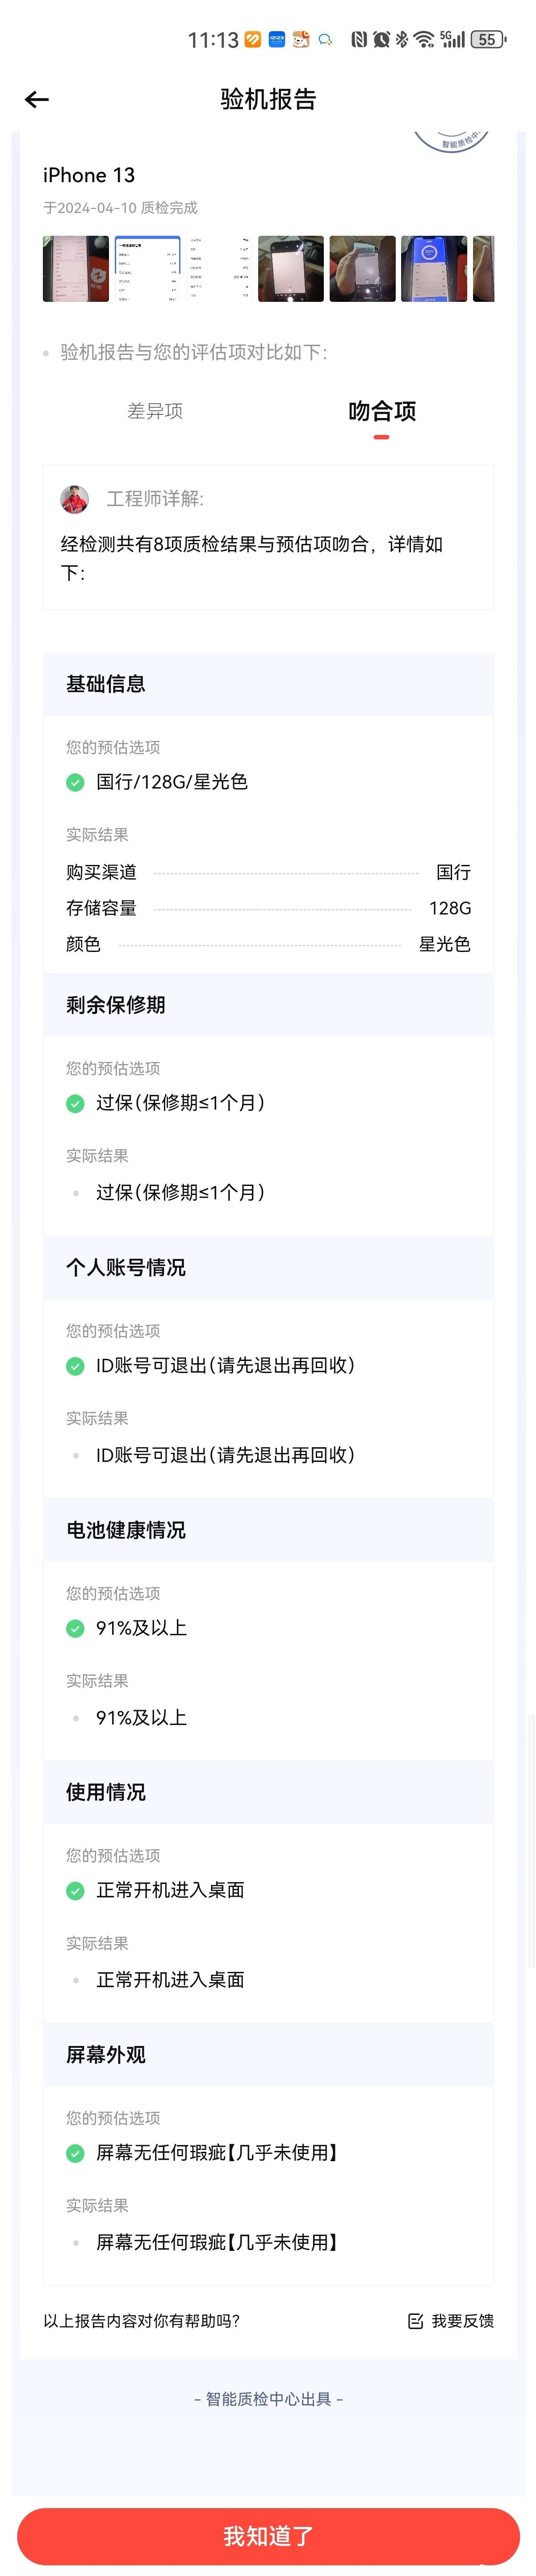The width and height of the screenshot is (536, 2576).
Task: Tap the 电池健康情况 section header
Action: coord(268,1530)
